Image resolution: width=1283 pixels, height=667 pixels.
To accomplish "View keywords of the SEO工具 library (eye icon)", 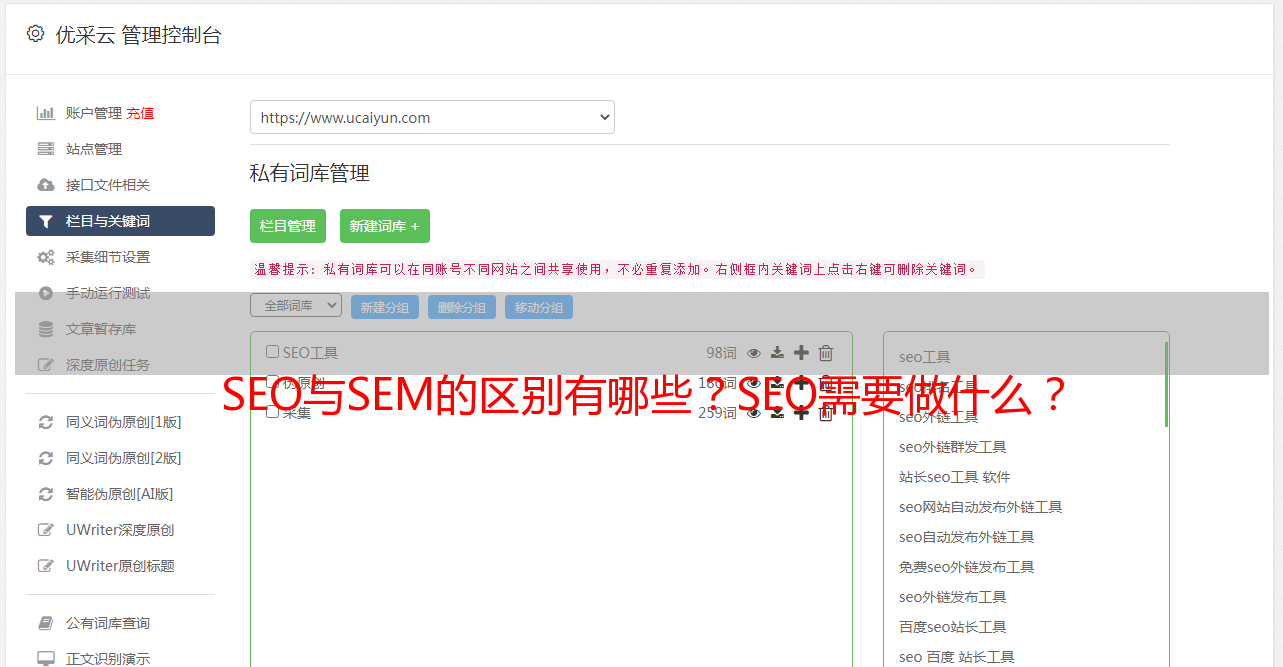I will pos(754,353).
